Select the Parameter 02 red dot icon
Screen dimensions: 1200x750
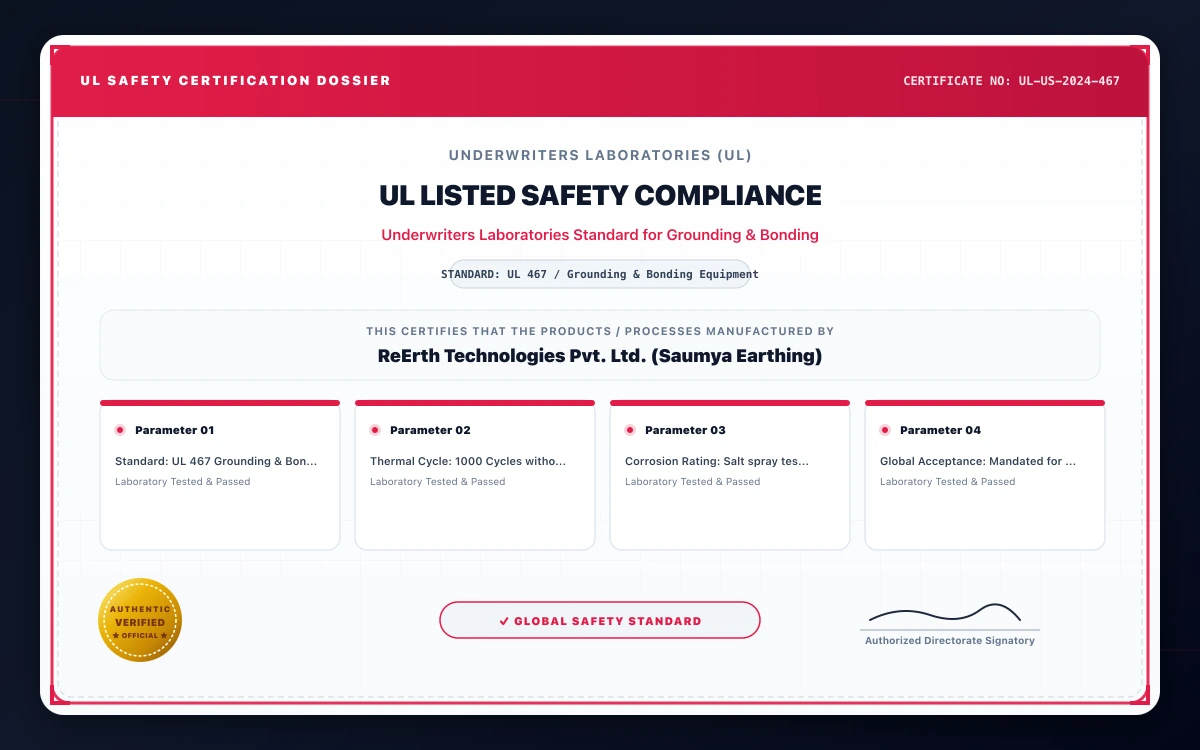(375, 430)
